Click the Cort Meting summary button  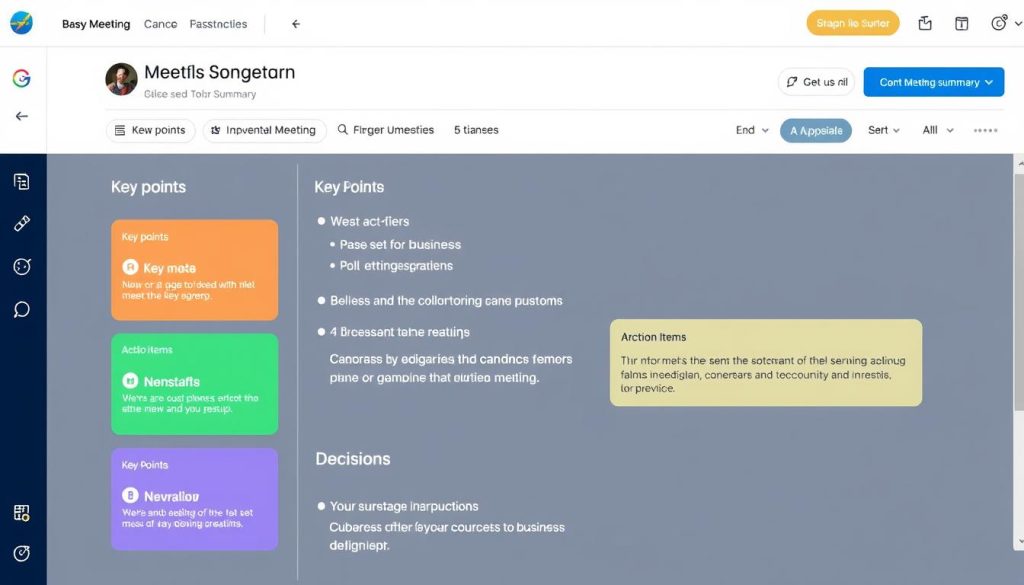pos(933,82)
